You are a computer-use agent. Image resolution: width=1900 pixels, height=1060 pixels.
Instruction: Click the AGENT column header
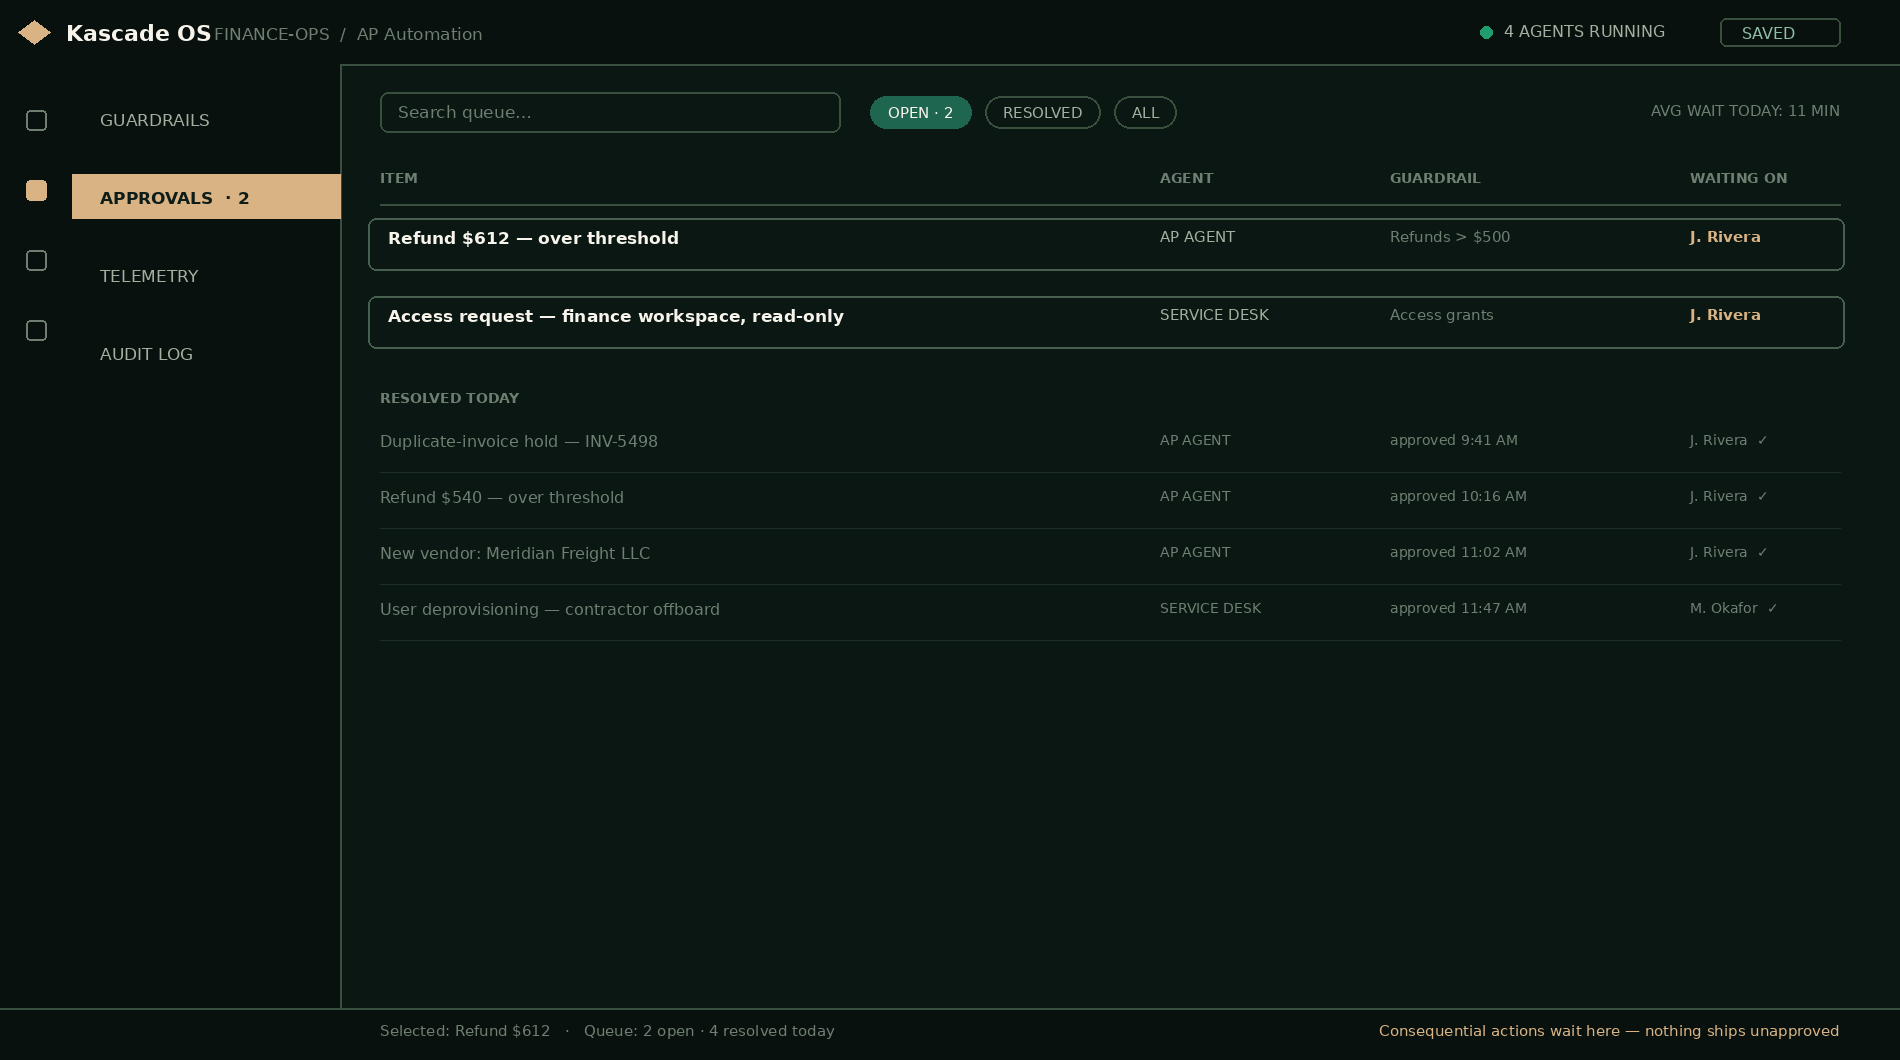click(x=1186, y=178)
